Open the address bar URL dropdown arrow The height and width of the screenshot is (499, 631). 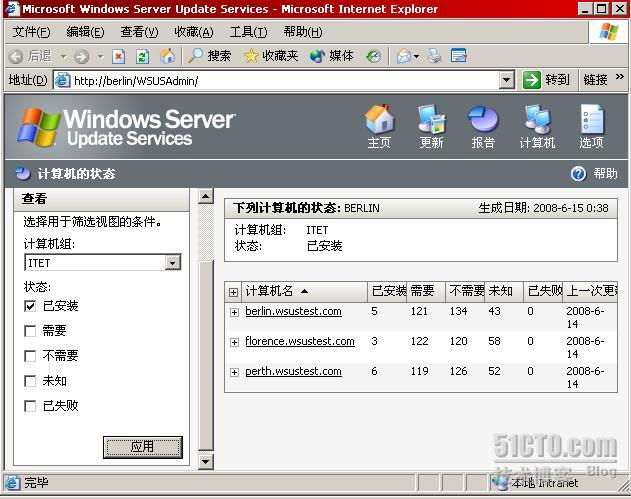[507, 80]
